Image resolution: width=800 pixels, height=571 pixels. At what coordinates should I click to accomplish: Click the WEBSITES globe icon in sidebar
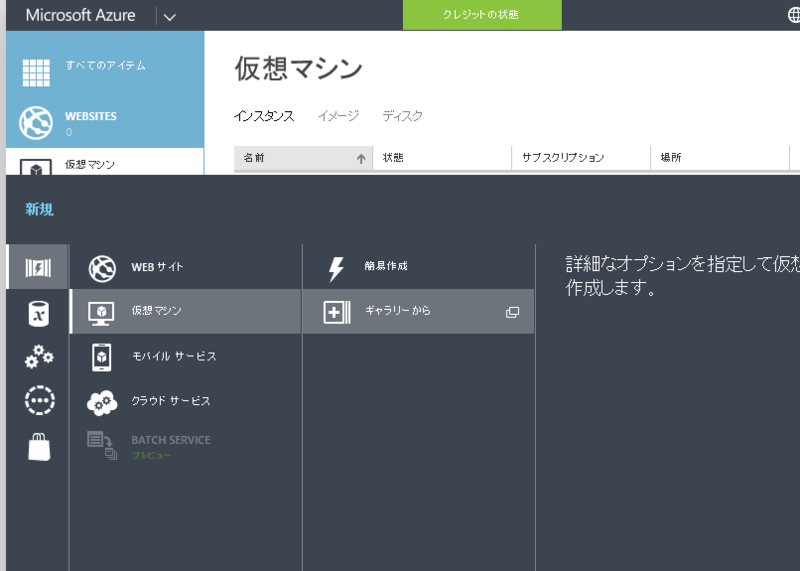coord(36,123)
